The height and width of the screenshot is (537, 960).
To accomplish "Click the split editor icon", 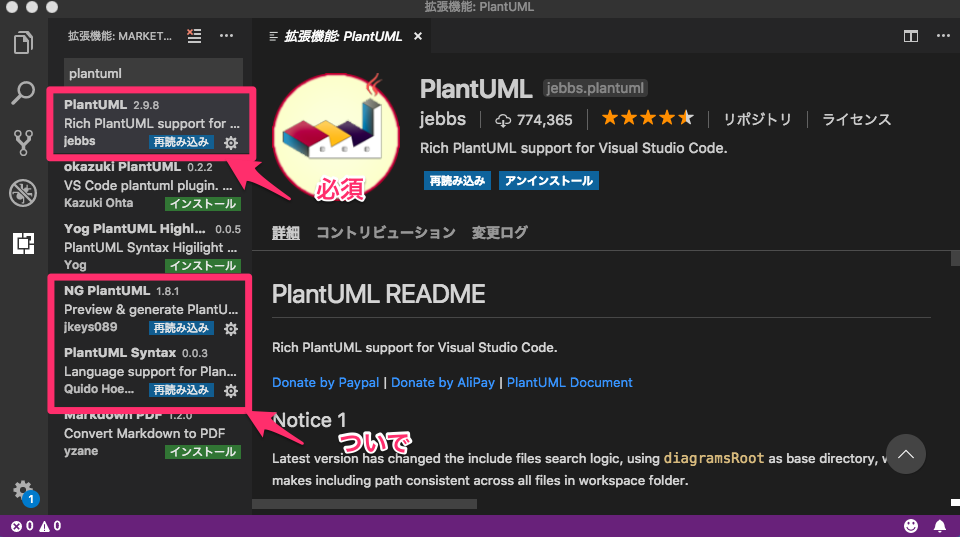I will coord(911,36).
